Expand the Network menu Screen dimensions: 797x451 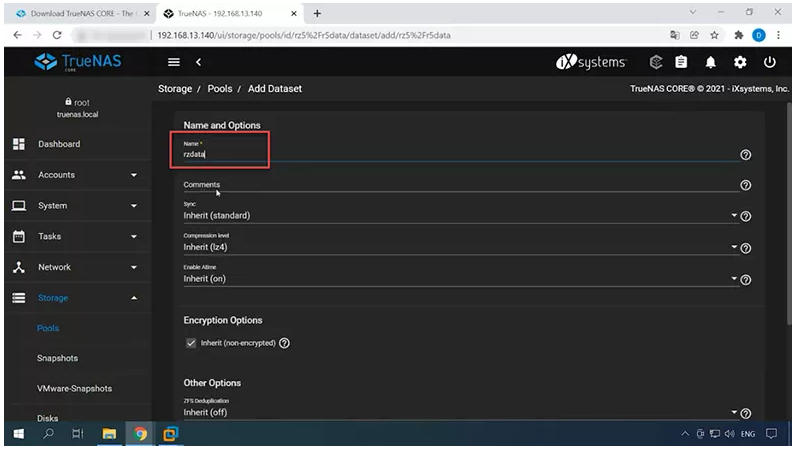point(76,267)
